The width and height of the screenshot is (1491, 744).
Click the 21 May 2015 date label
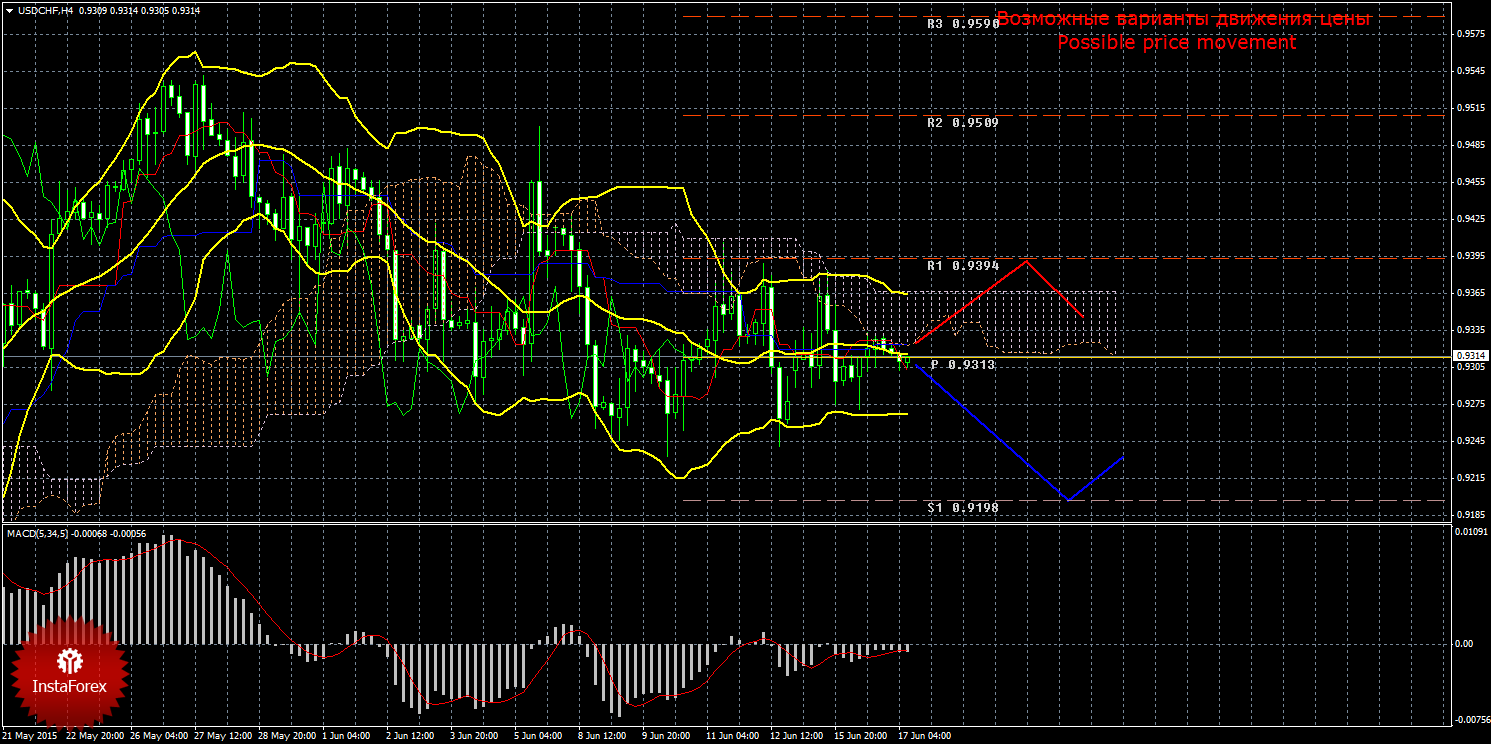click(x=30, y=736)
